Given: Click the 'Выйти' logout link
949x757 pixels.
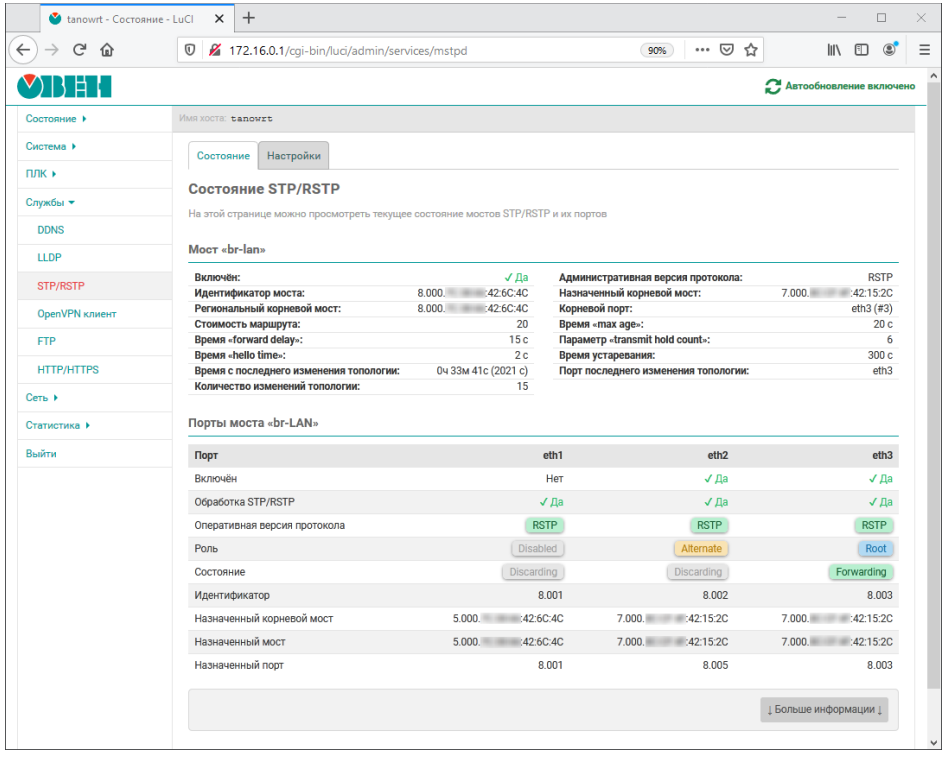Looking at the screenshot, I should [41, 454].
